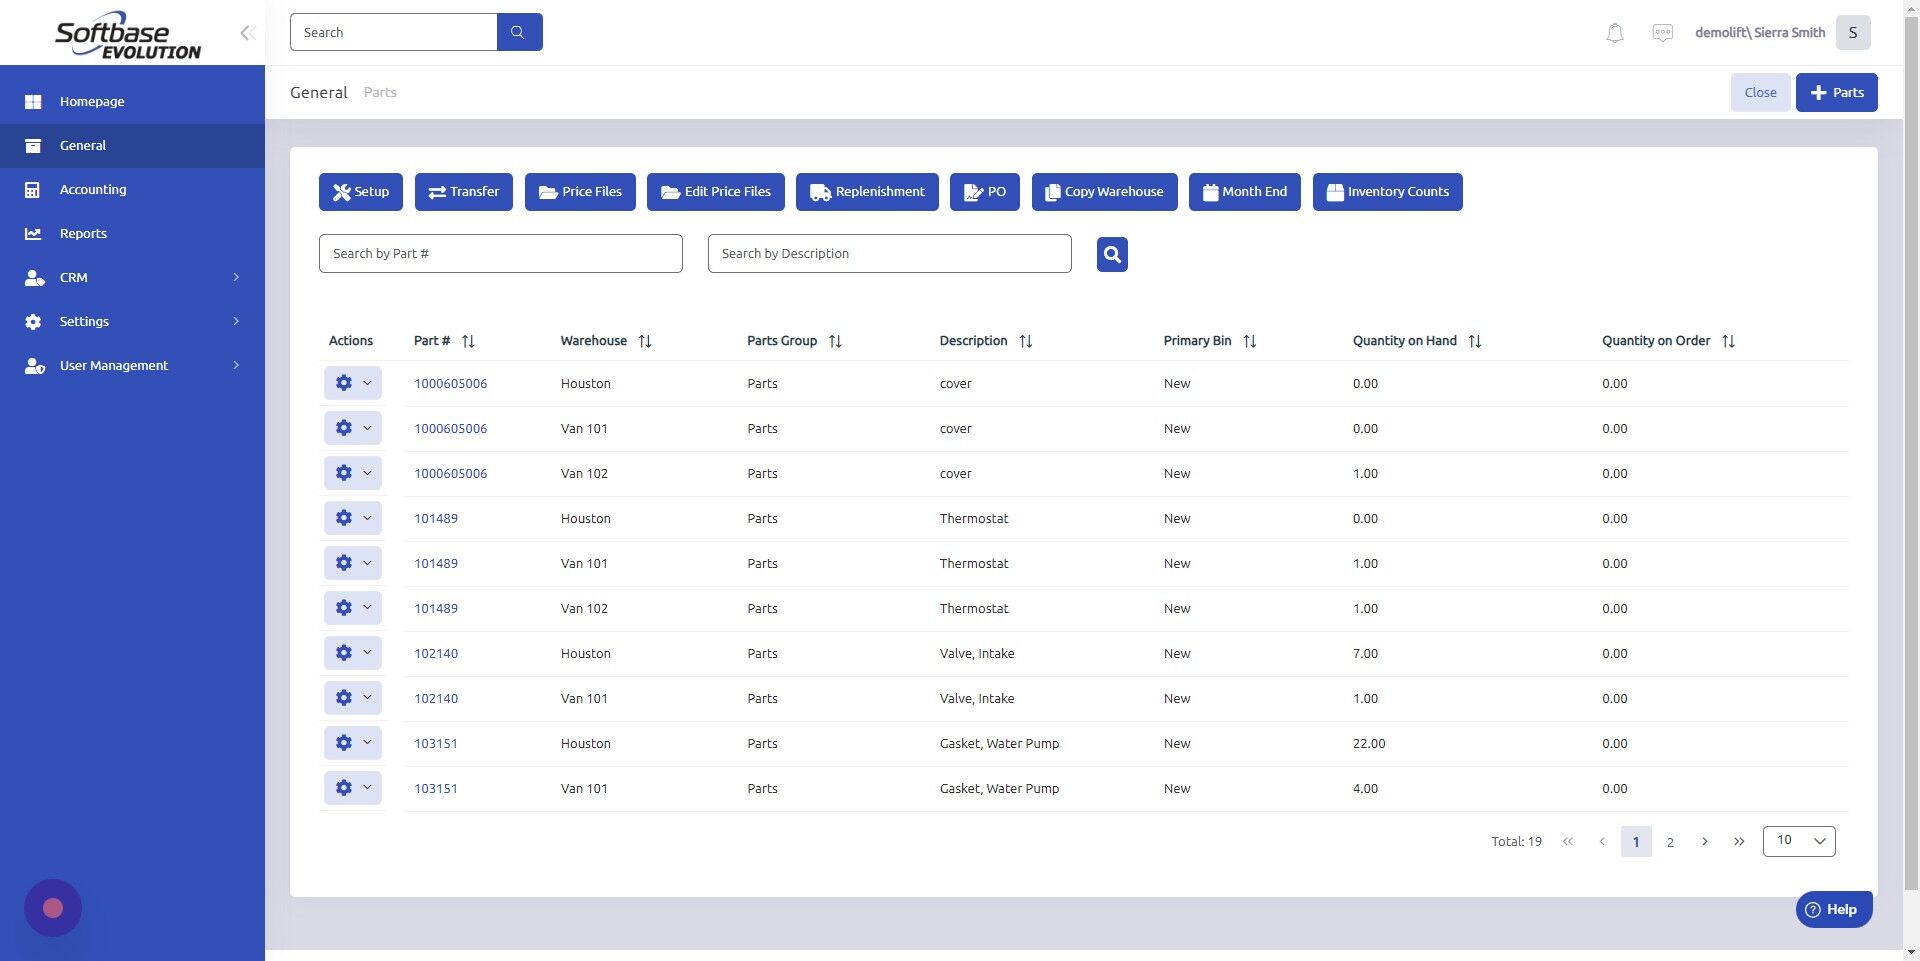Open part 101489 in Houston warehouse
This screenshot has height=961, width=1920.
click(x=436, y=518)
